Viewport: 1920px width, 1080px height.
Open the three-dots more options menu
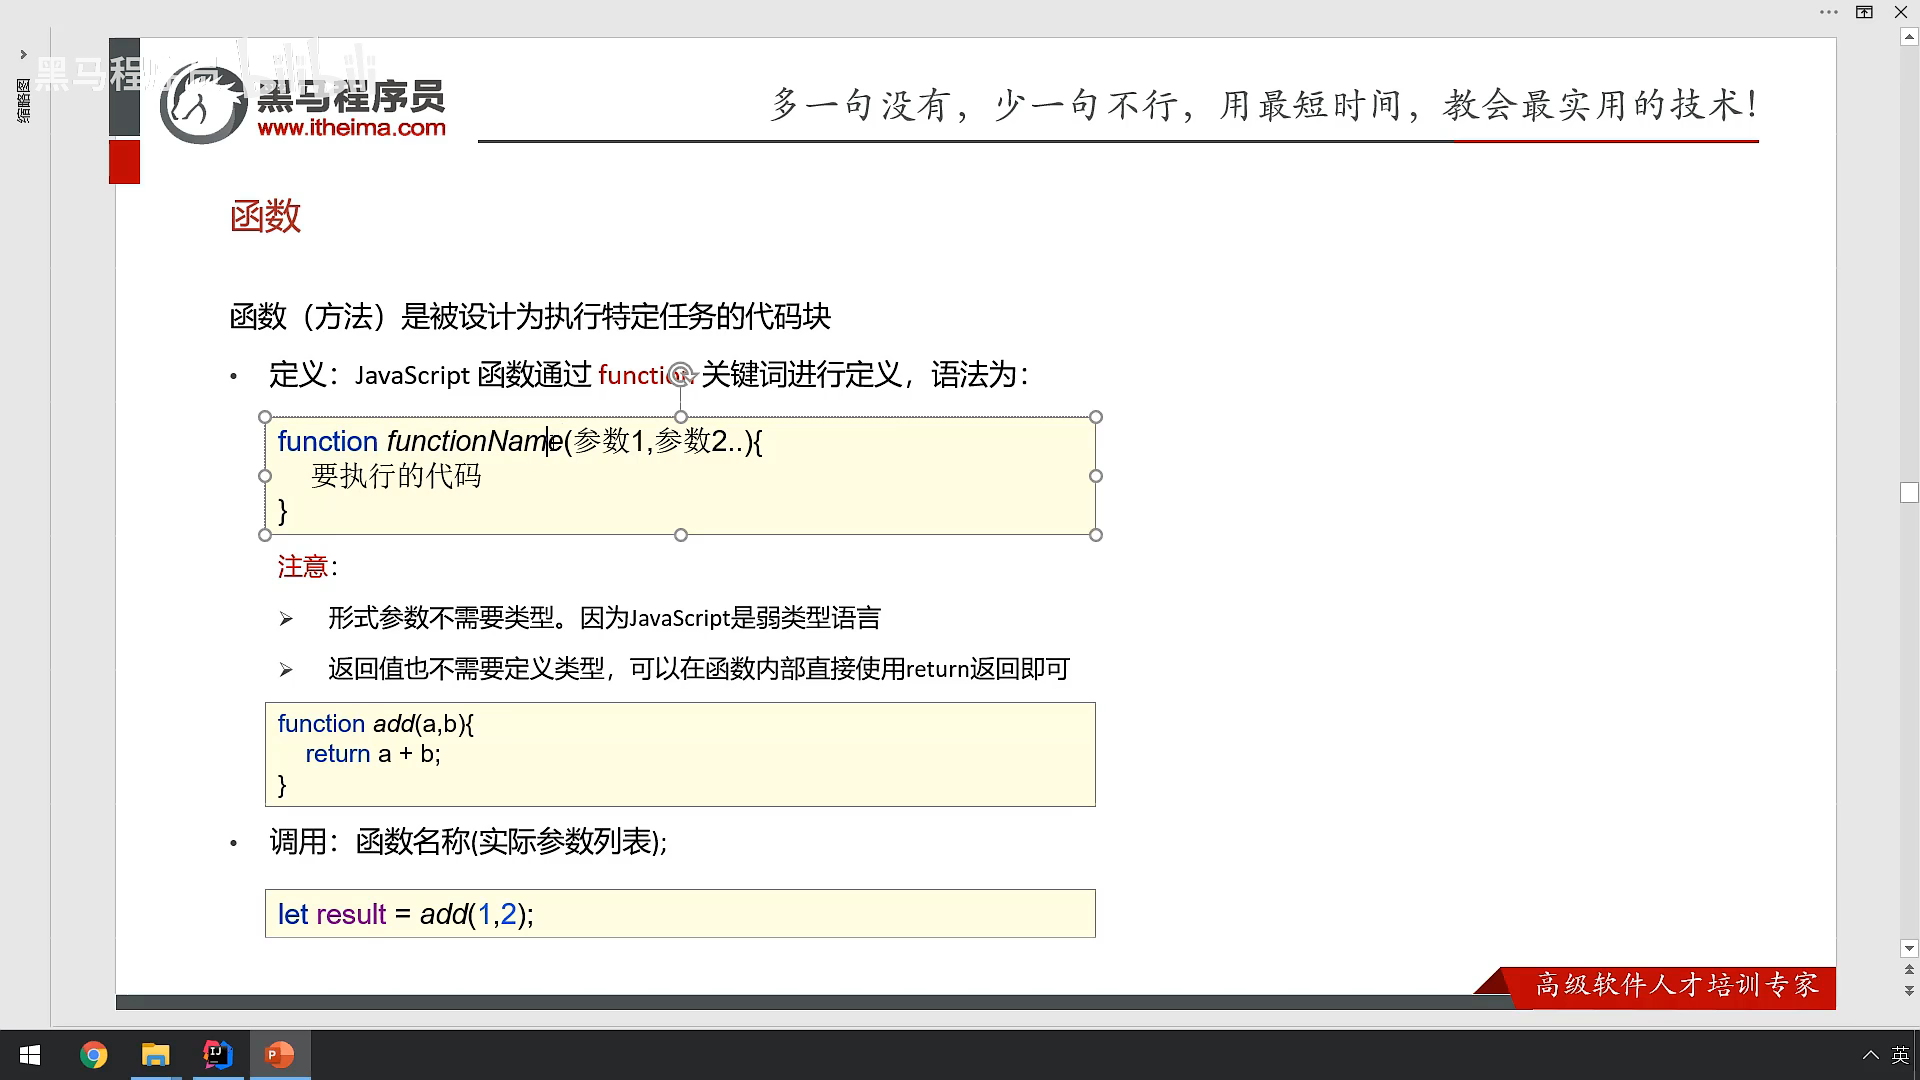click(x=1829, y=12)
